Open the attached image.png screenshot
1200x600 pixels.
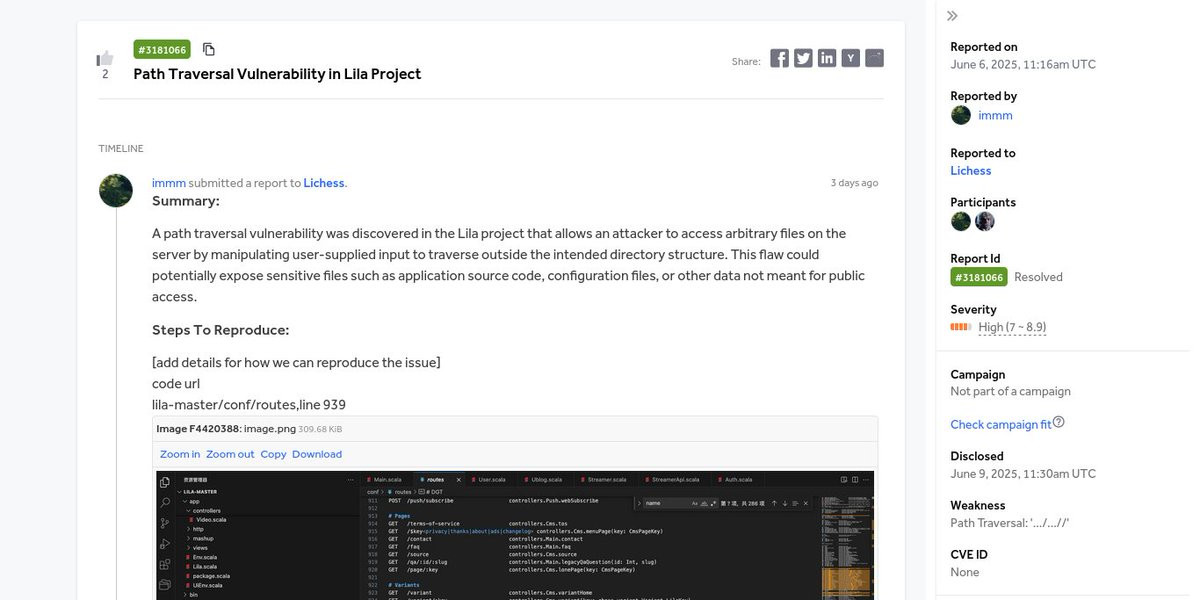click(x=516, y=535)
